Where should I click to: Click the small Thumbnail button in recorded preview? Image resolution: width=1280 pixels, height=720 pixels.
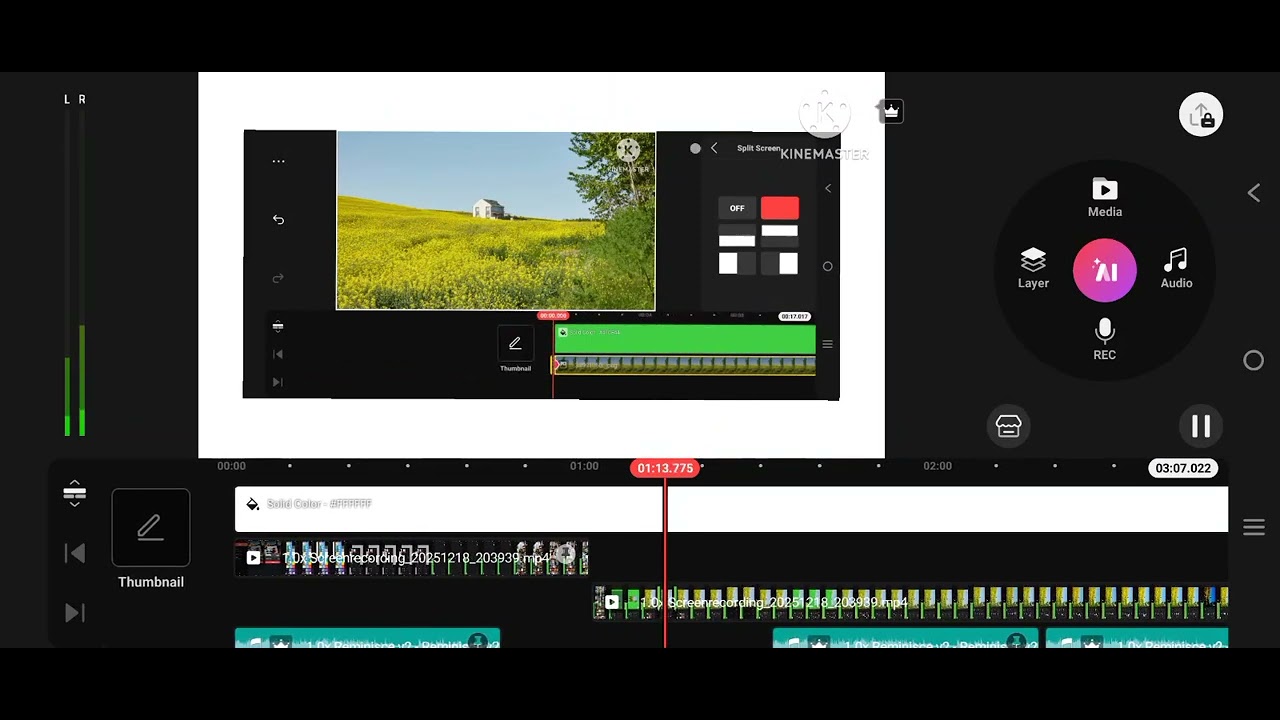coord(515,350)
